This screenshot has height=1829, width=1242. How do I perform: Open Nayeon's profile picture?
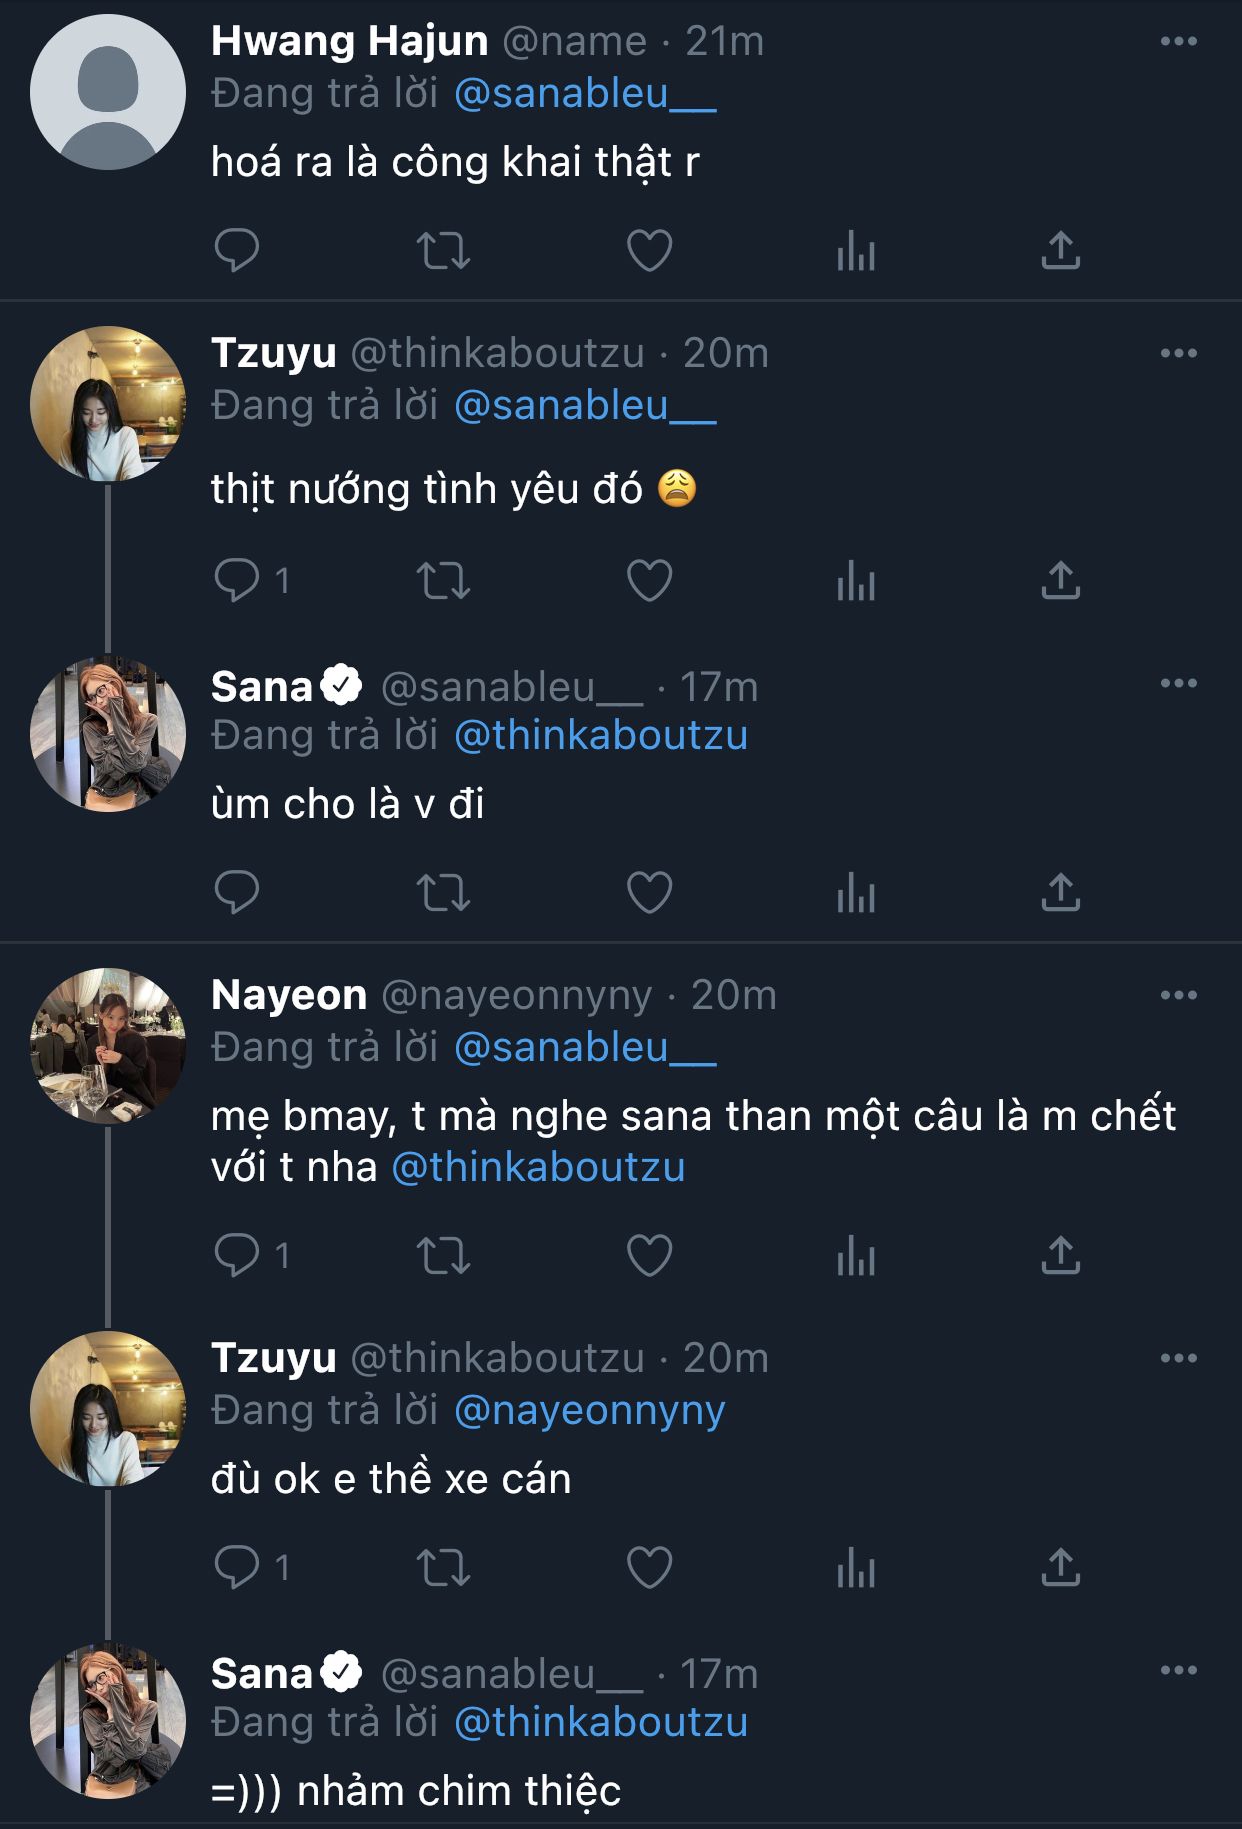point(108,1045)
